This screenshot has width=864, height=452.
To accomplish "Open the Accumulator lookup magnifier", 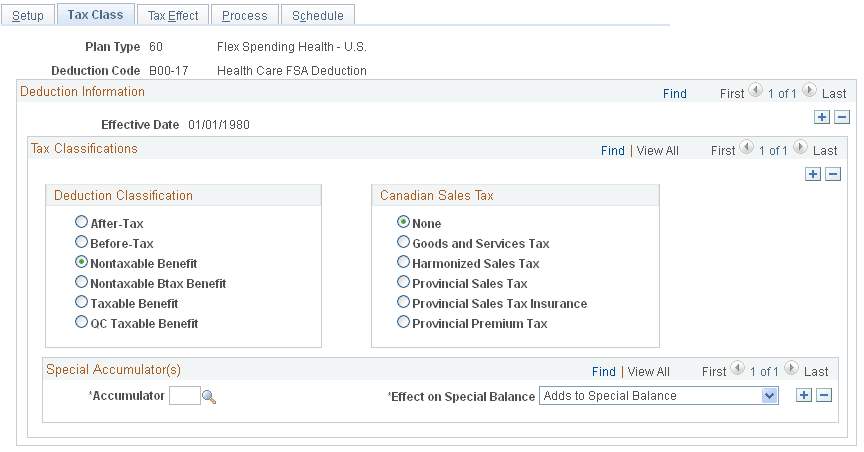I will pos(209,397).
